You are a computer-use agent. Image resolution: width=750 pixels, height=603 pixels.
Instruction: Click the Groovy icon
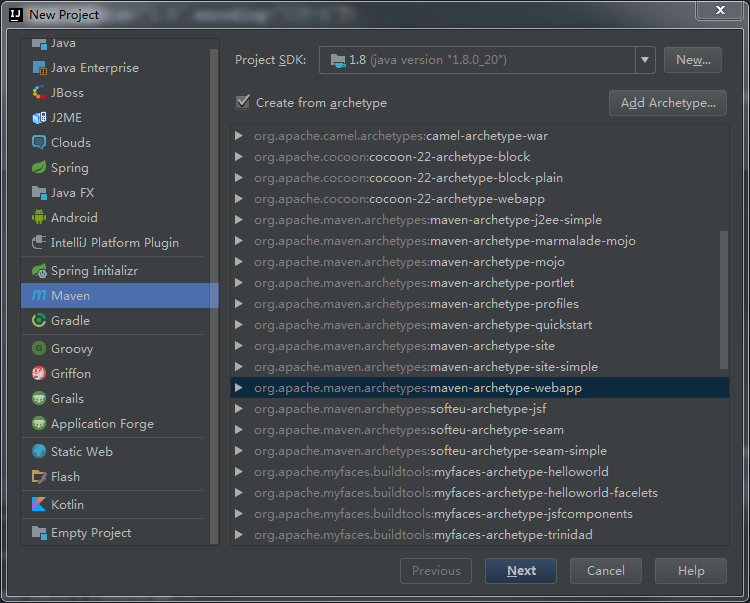coord(39,349)
